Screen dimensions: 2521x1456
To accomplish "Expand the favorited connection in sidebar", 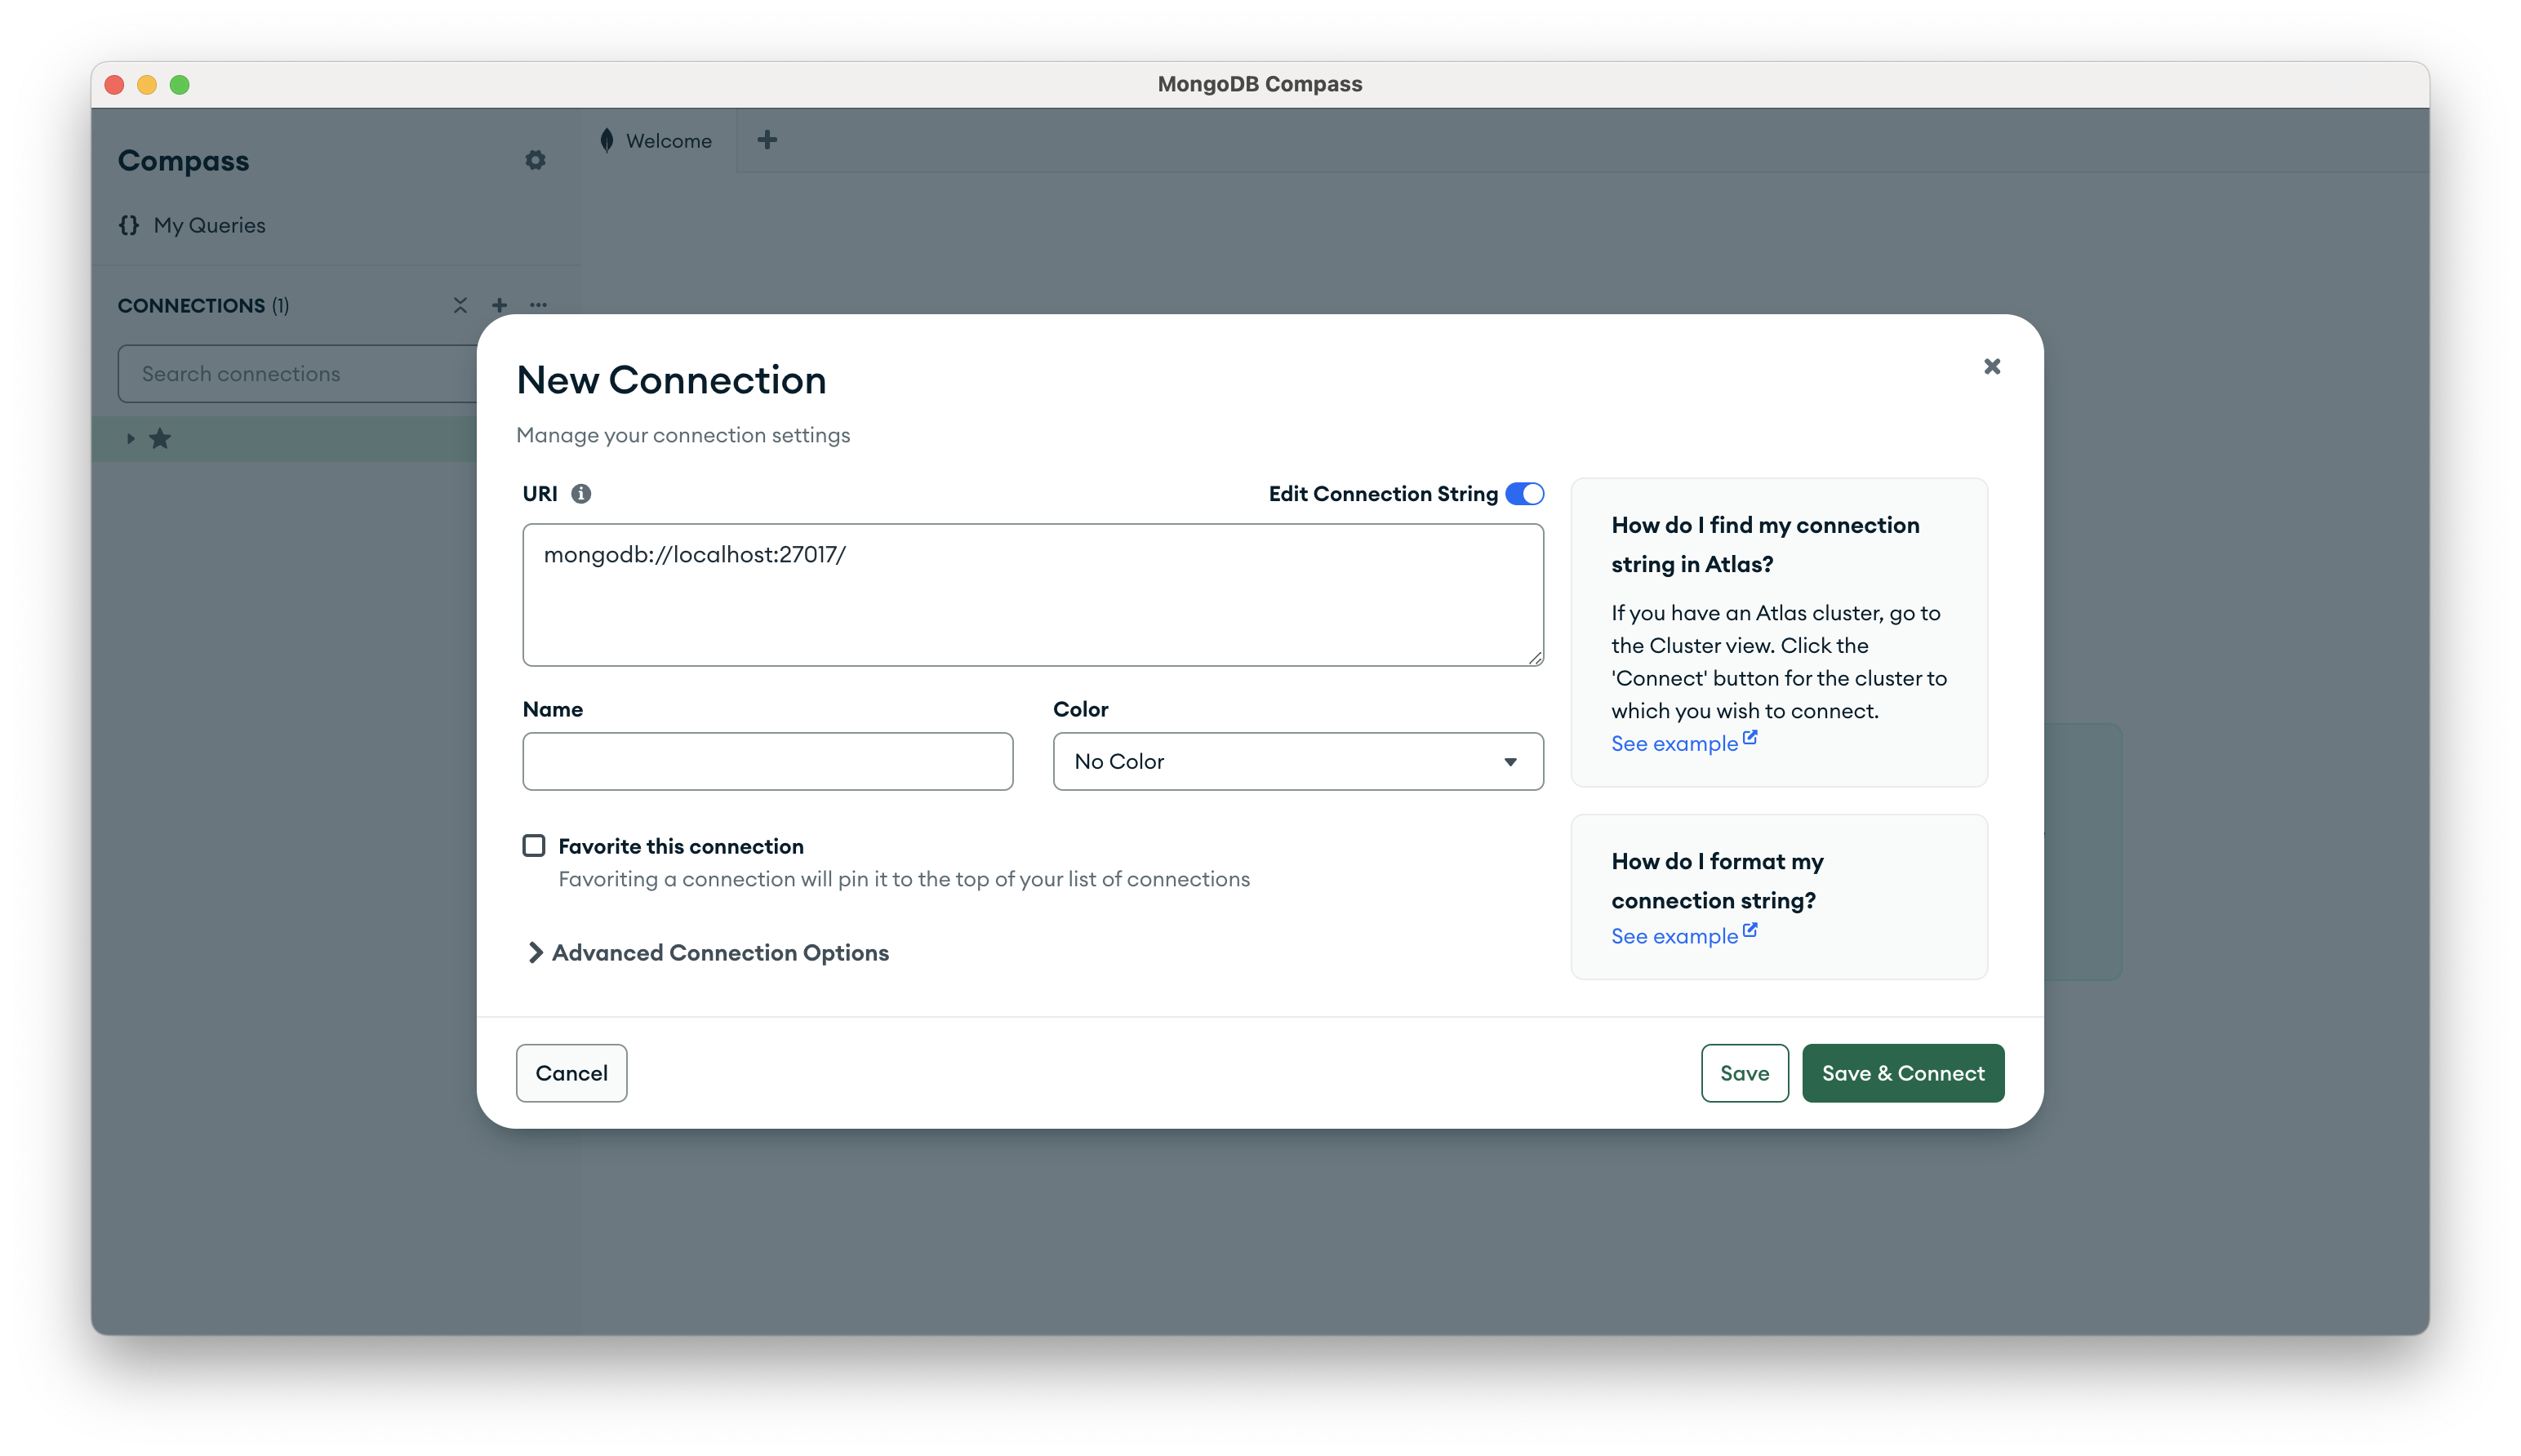I will pyautogui.click(x=131, y=438).
